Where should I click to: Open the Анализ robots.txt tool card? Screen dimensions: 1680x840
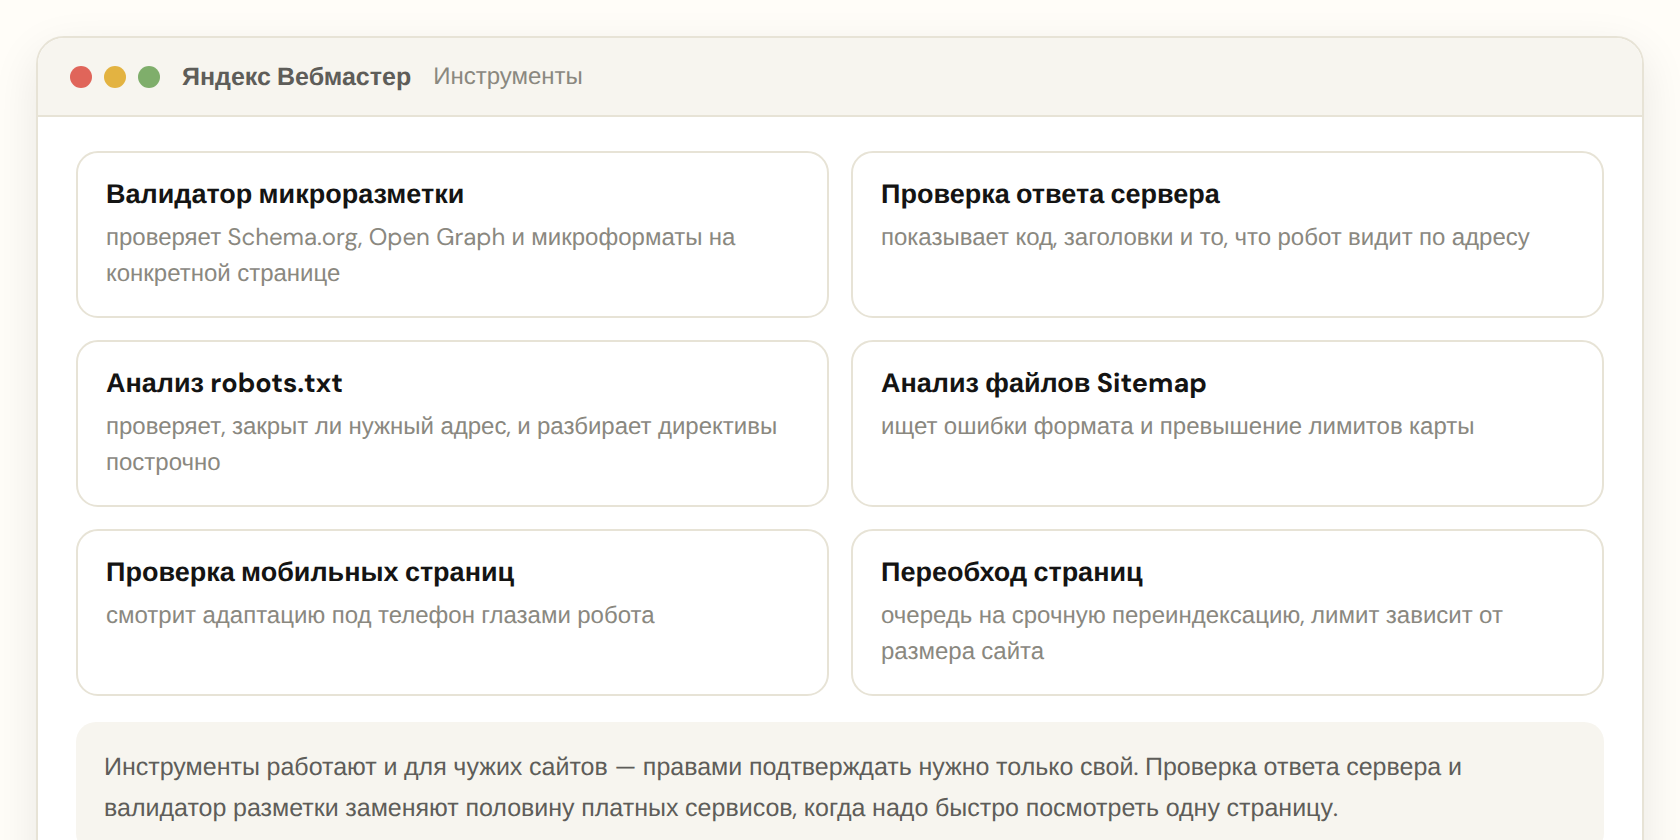pyautogui.click(x=452, y=423)
